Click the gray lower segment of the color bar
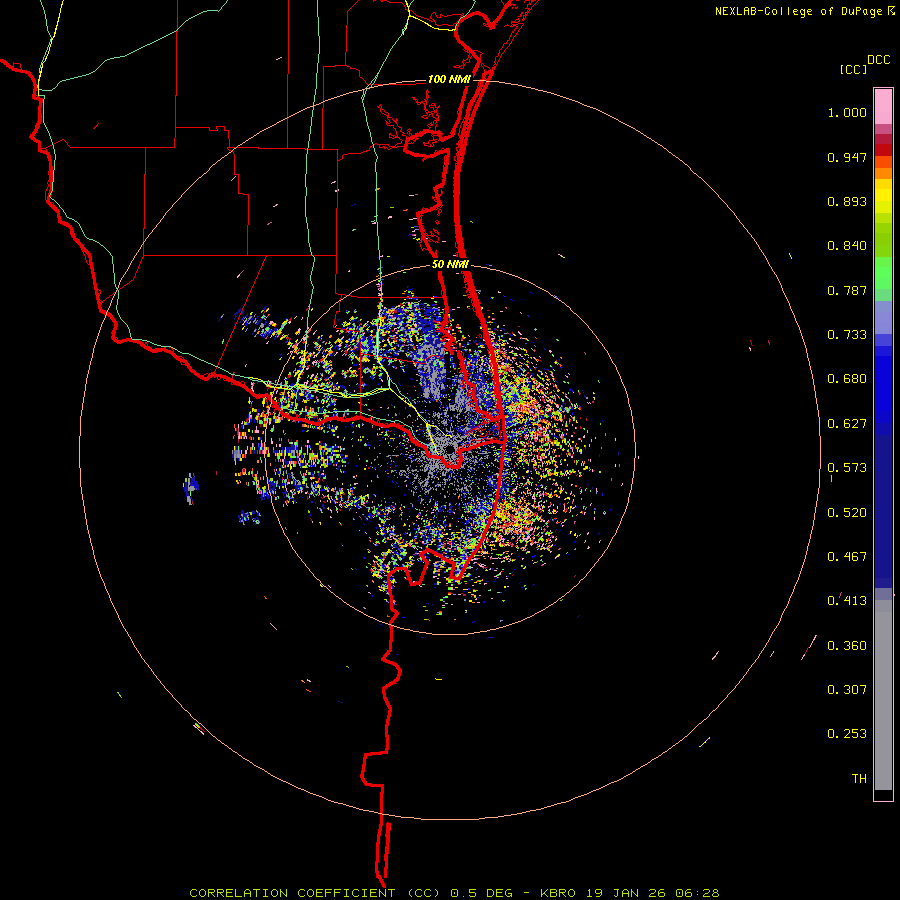This screenshot has height=900, width=900. (x=883, y=695)
